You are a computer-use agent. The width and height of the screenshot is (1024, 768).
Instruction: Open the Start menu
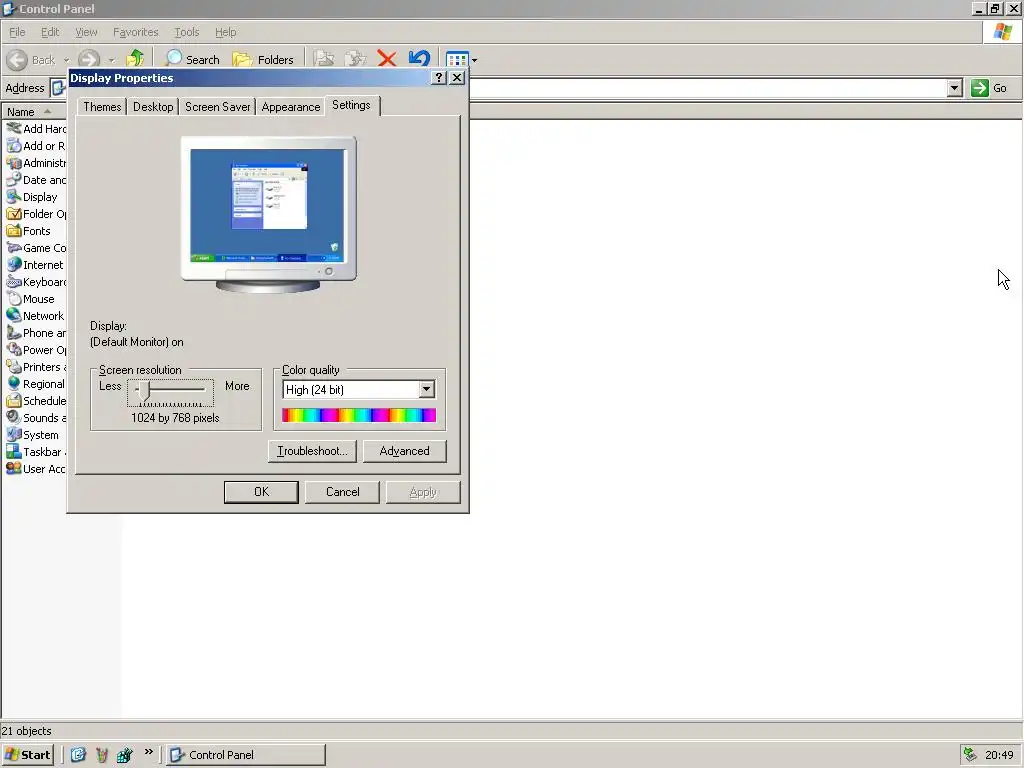click(27, 754)
